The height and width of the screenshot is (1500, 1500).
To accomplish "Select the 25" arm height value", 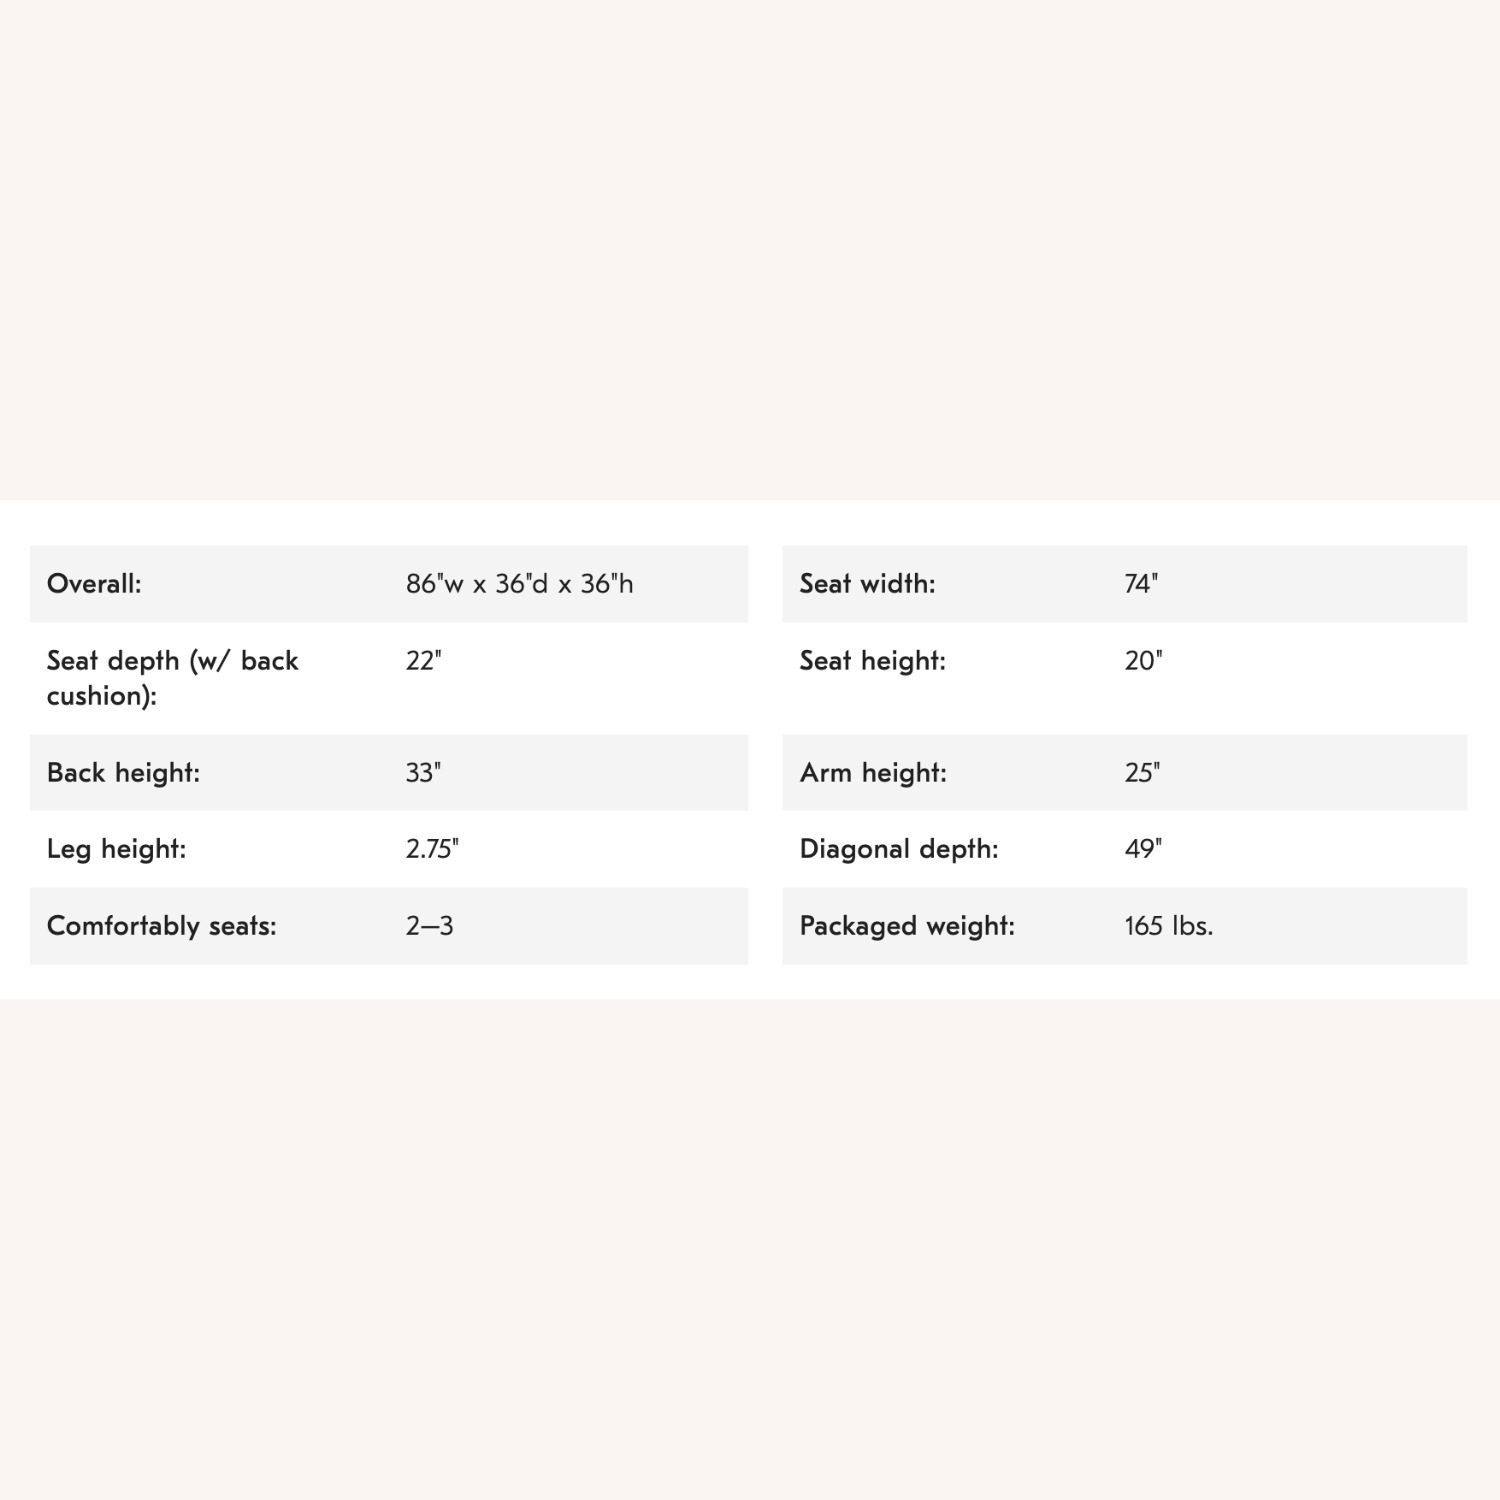I will [1142, 773].
